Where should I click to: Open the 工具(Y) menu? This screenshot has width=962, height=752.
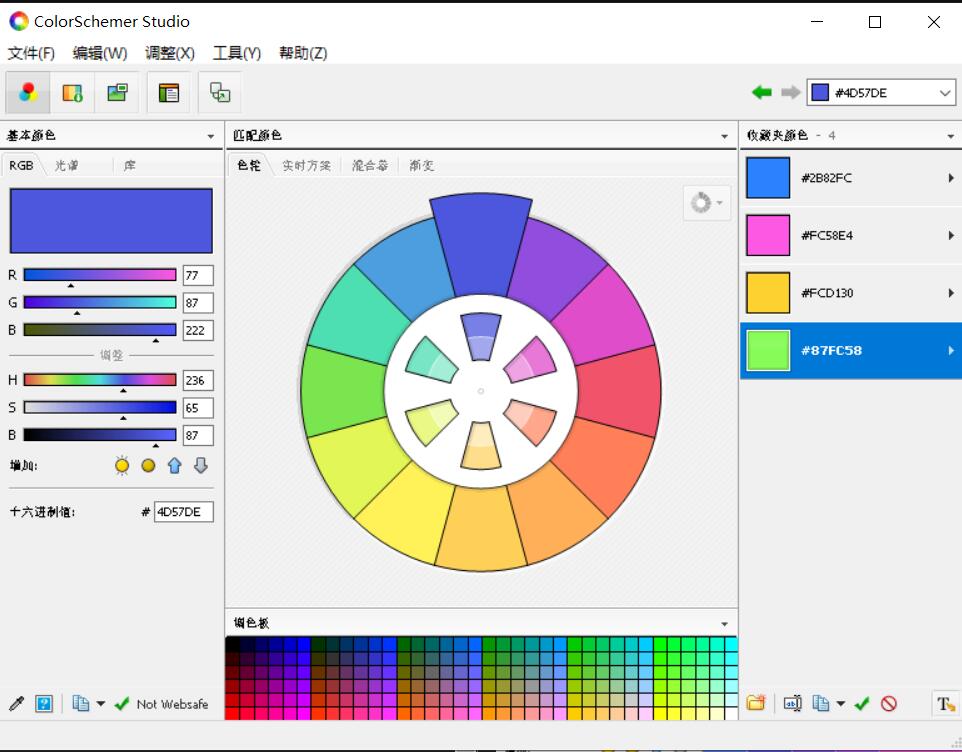pos(236,53)
